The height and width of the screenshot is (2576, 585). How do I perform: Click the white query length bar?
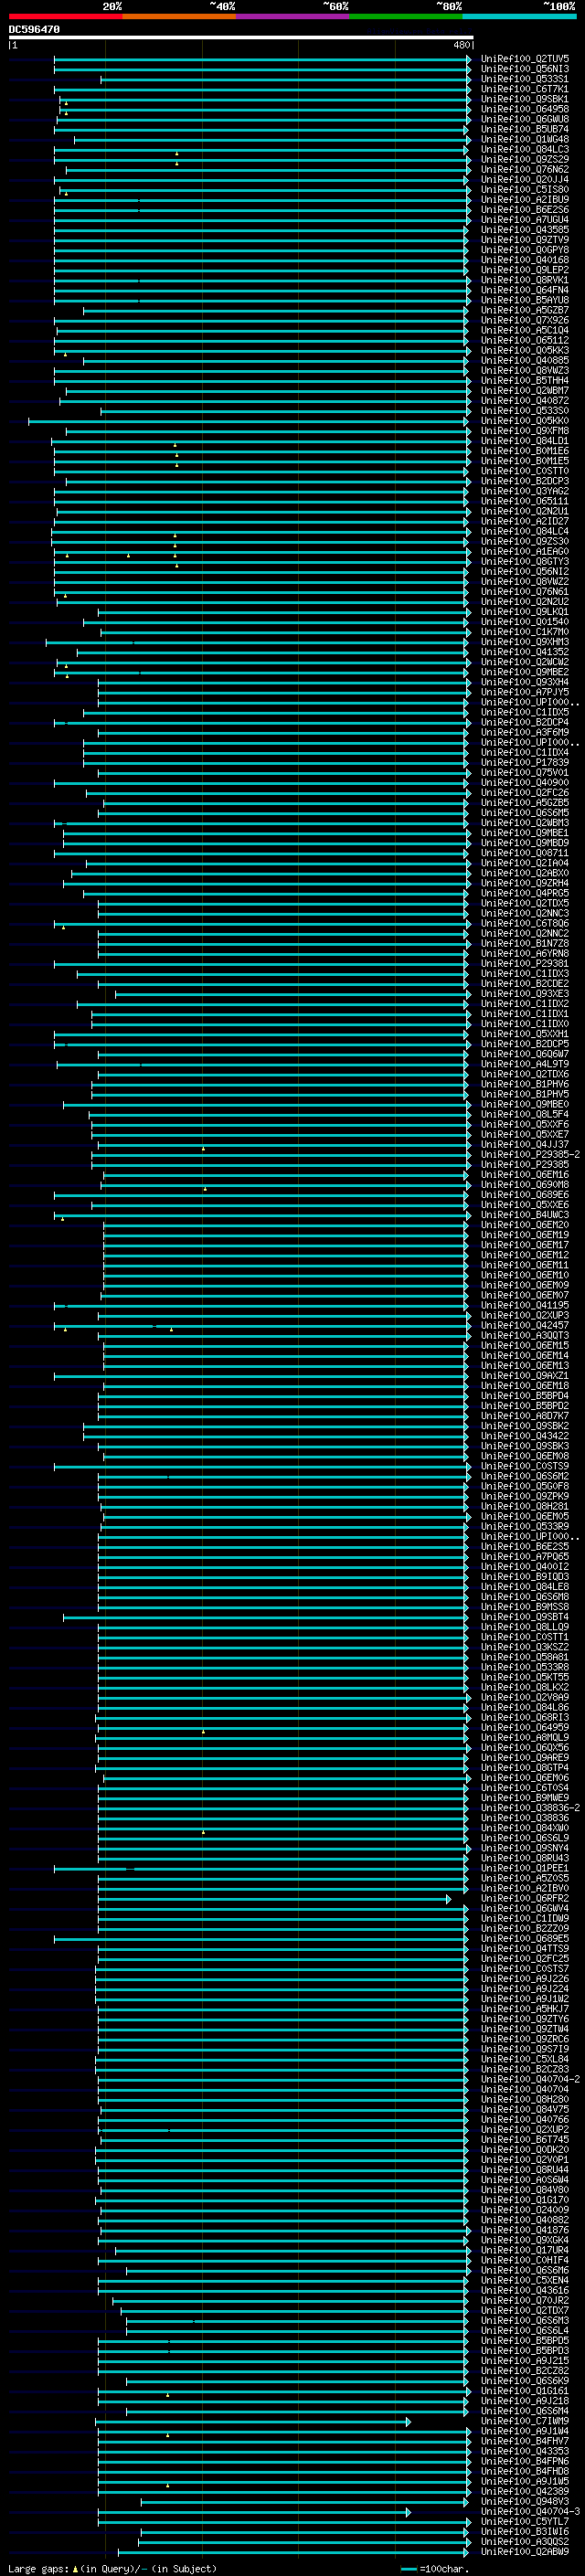241,38
